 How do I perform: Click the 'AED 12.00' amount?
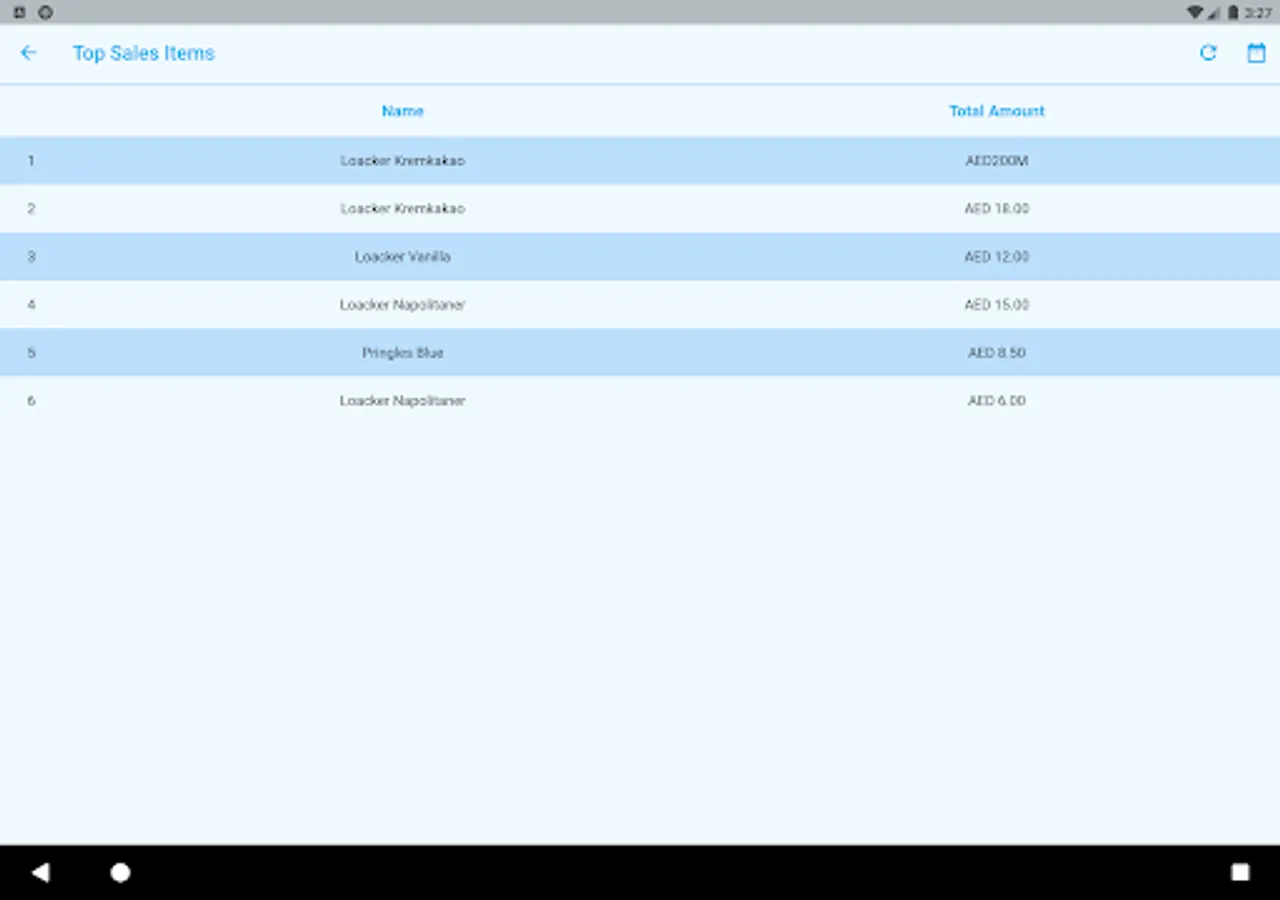997,256
